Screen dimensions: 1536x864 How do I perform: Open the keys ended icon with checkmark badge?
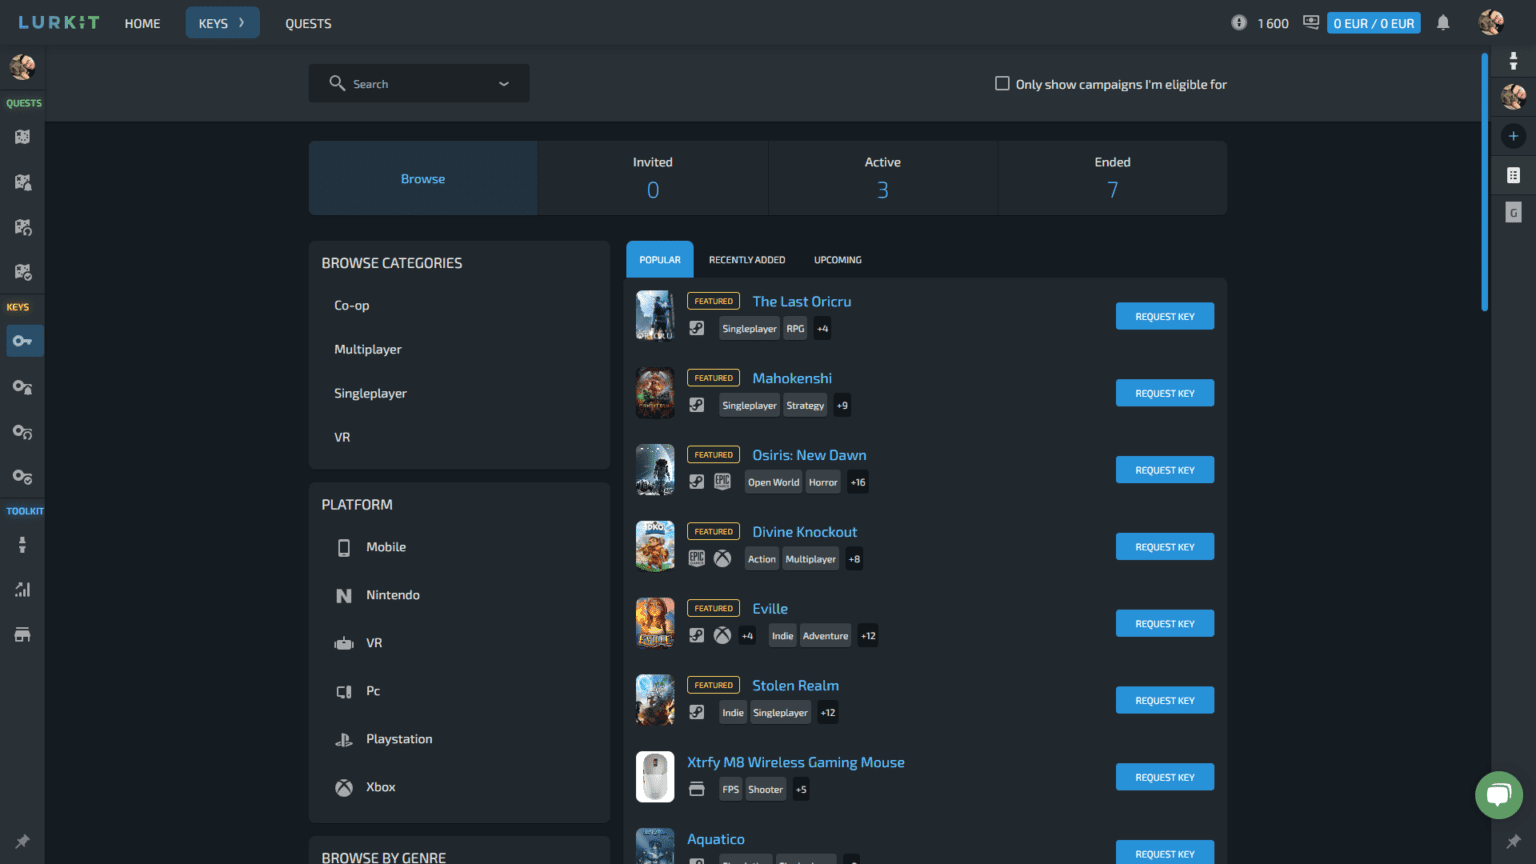tap(22, 477)
